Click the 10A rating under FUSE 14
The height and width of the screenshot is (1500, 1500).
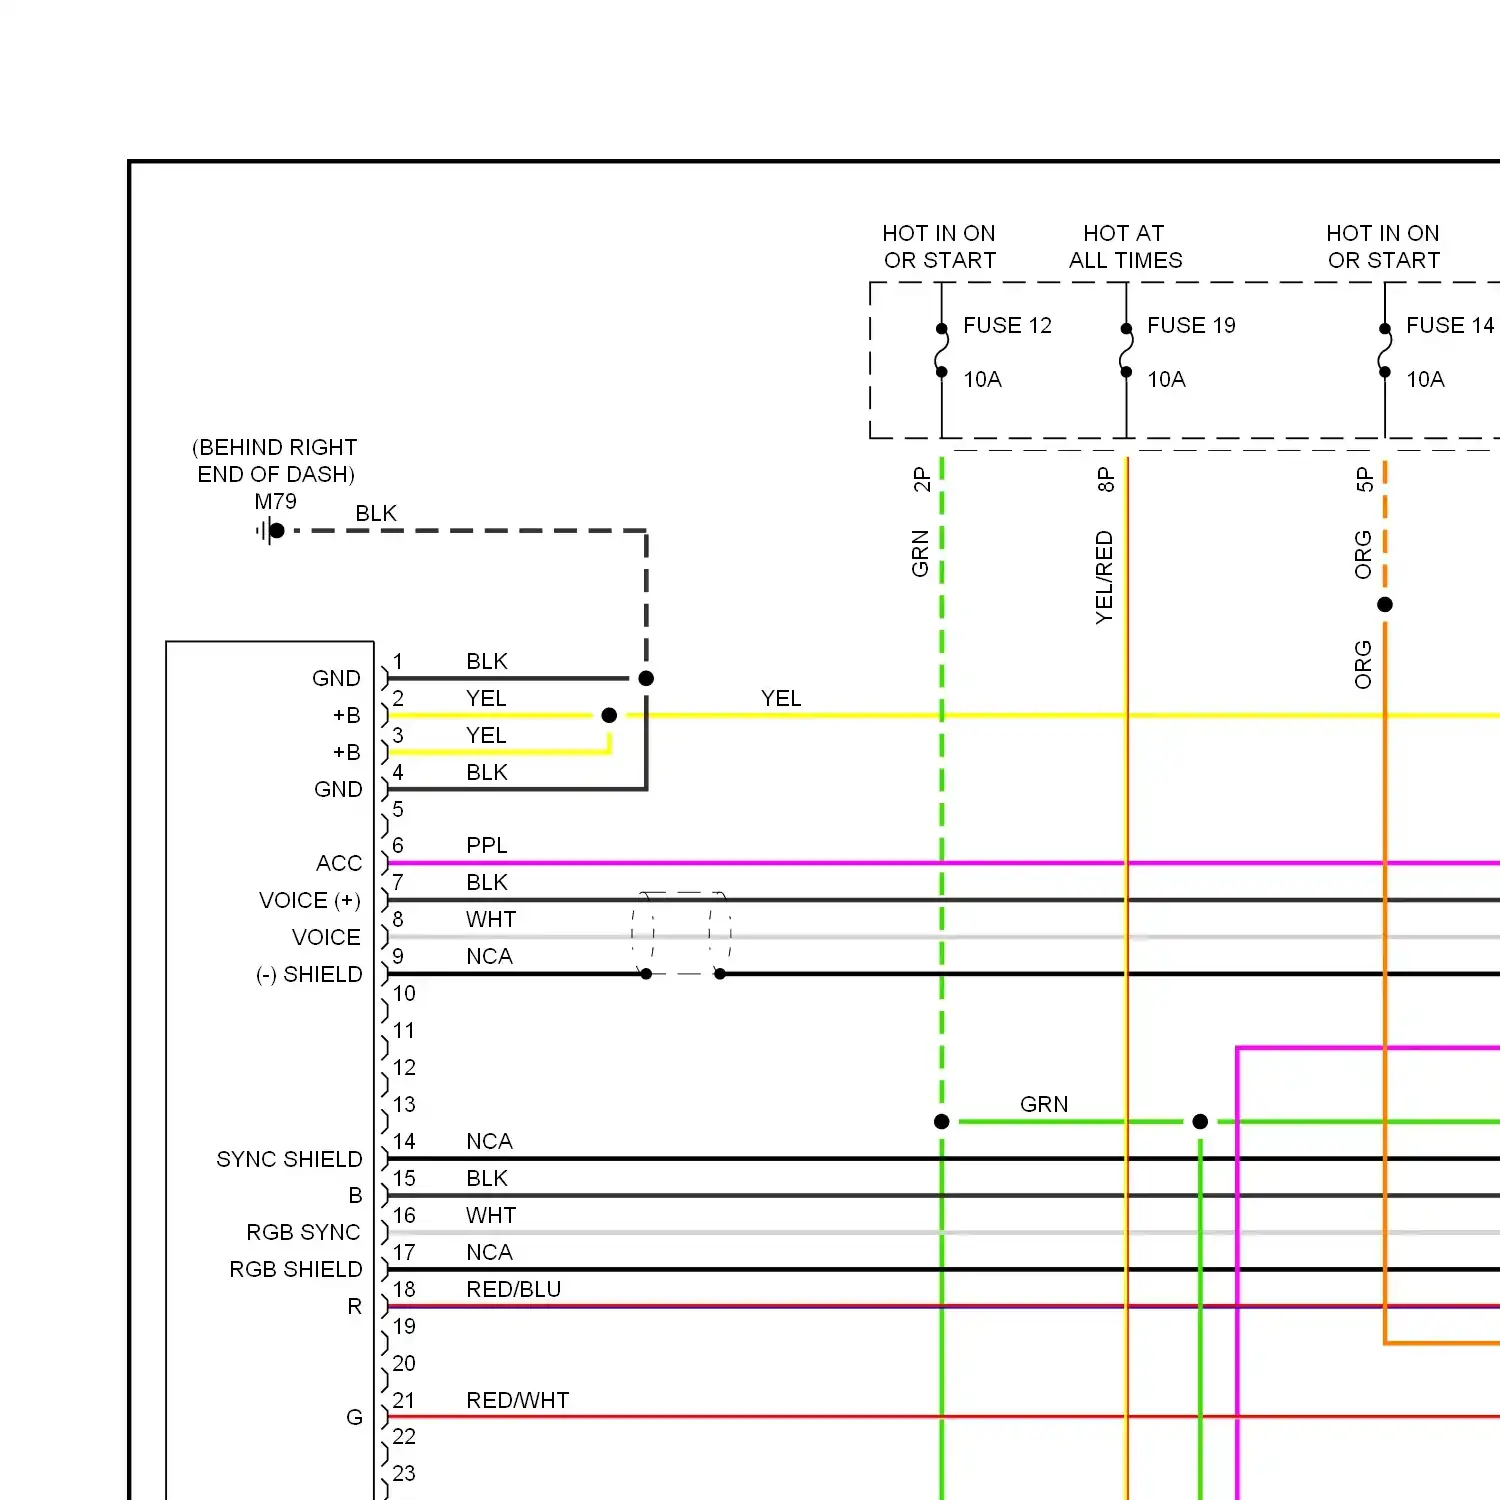[1425, 379]
